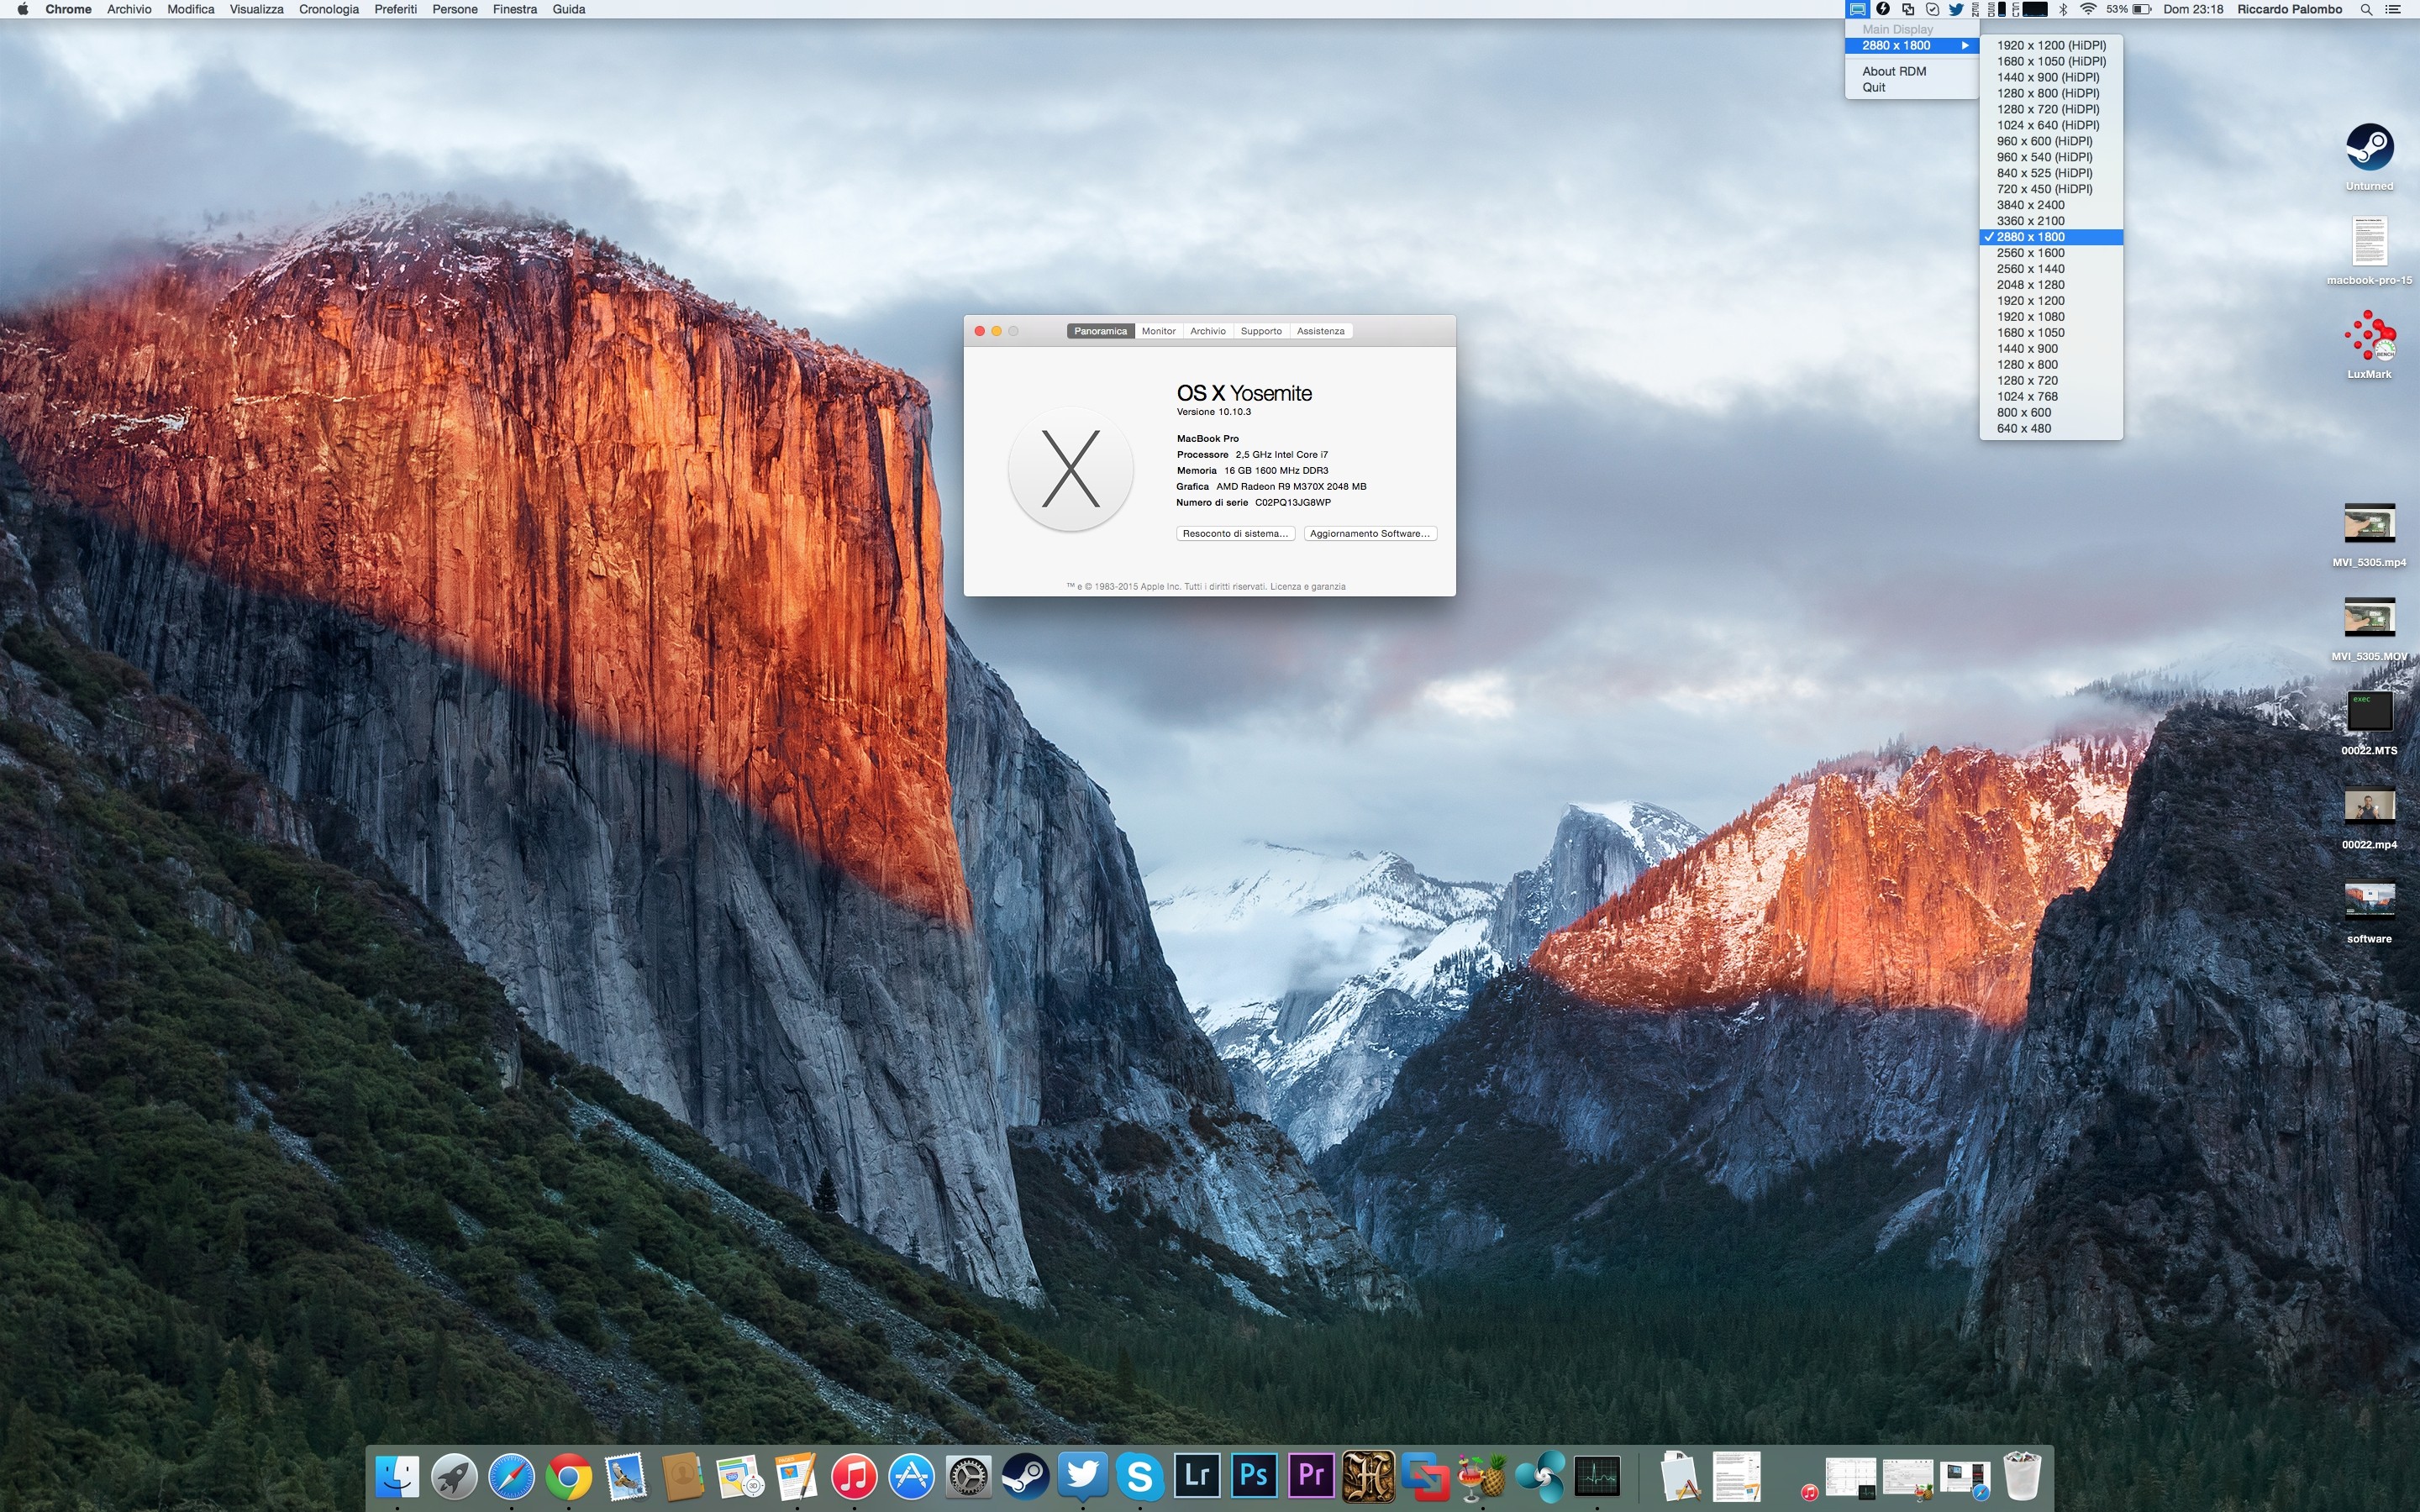The height and width of the screenshot is (1512, 2420).
Task: Open the Notification Center list icon
Action: pyautogui.click(x=2393, y=9)
